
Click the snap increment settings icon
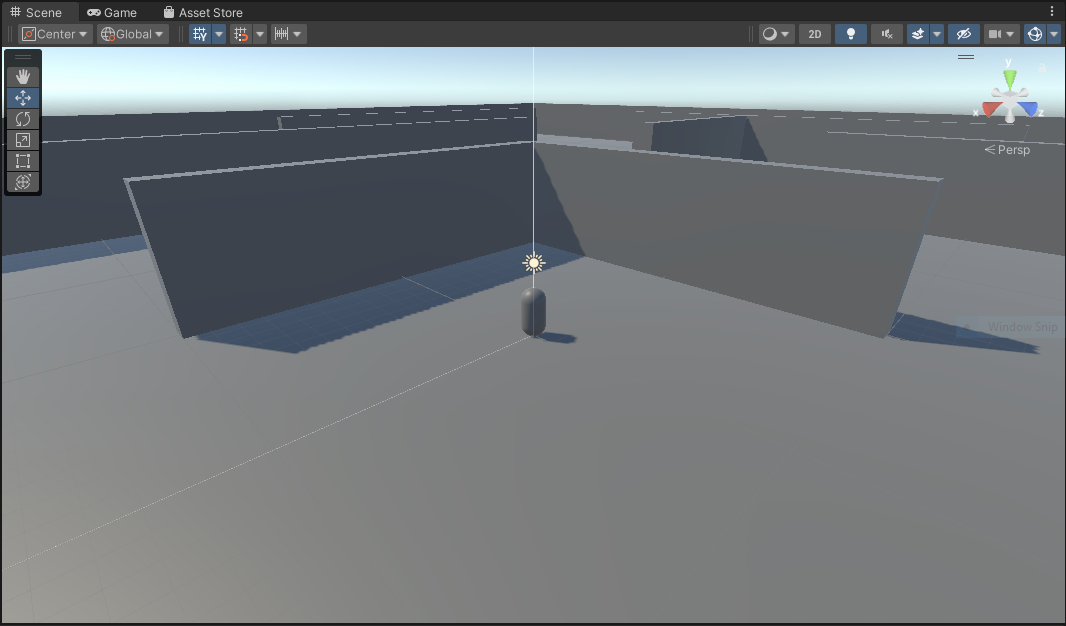283,33
